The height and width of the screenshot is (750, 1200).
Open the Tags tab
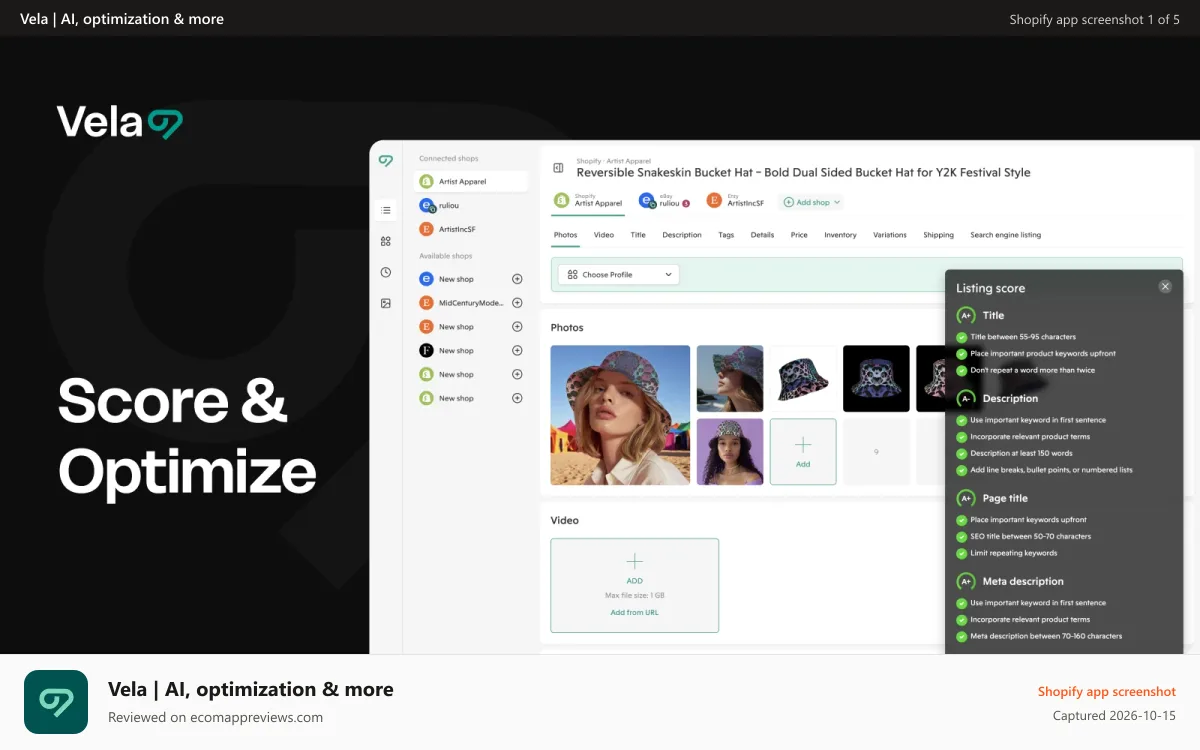point(726,235)
